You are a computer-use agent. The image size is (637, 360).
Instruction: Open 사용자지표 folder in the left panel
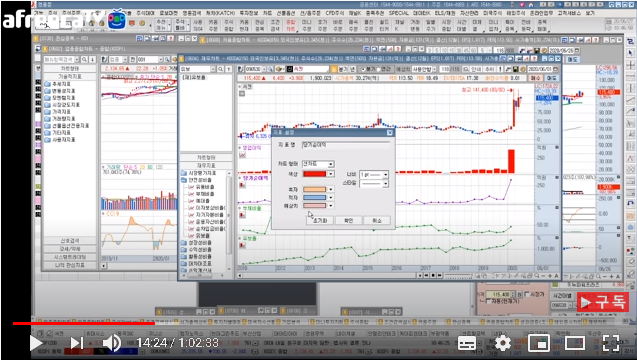click(x=60, y=140)
